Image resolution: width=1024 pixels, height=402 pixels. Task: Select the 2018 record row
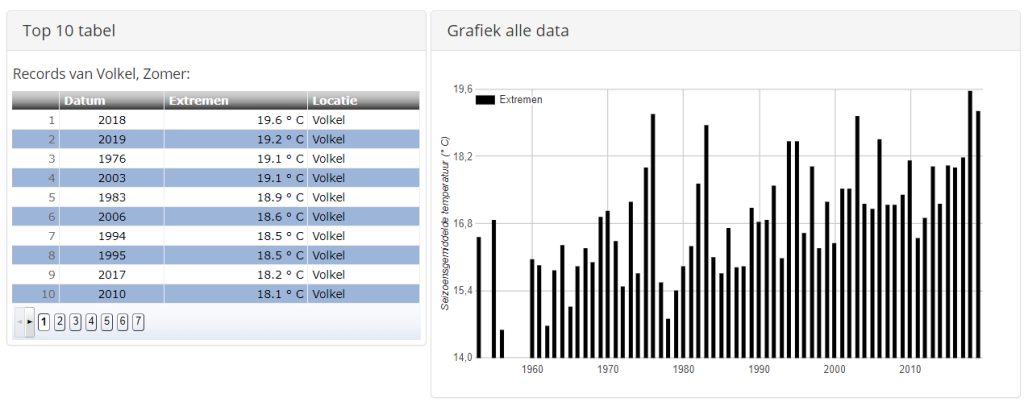(x=216, y=120)
